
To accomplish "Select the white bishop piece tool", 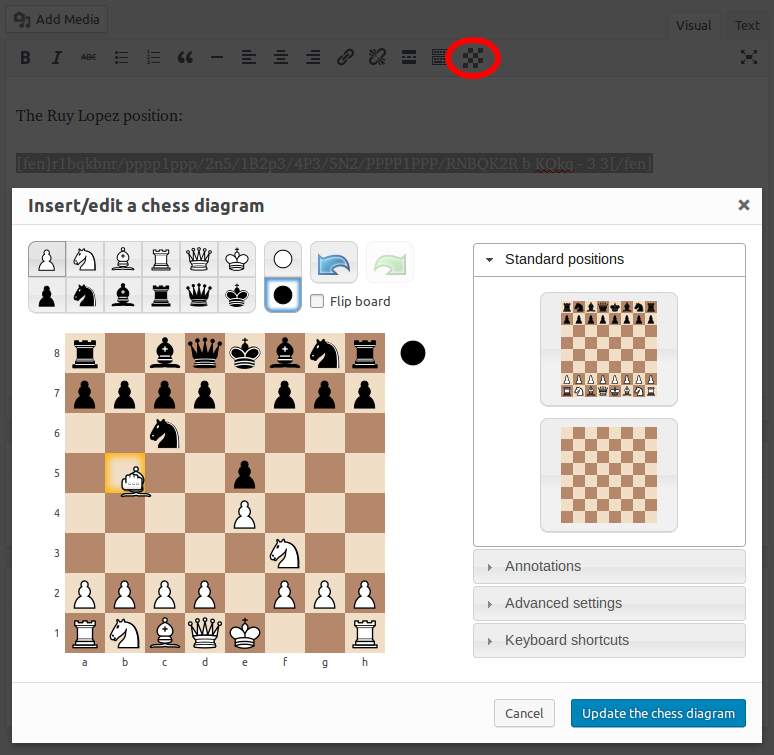I will [x=123, y=259].
